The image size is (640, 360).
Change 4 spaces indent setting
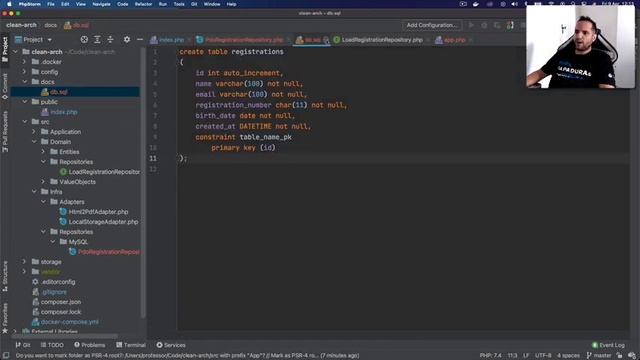(568, 356)
